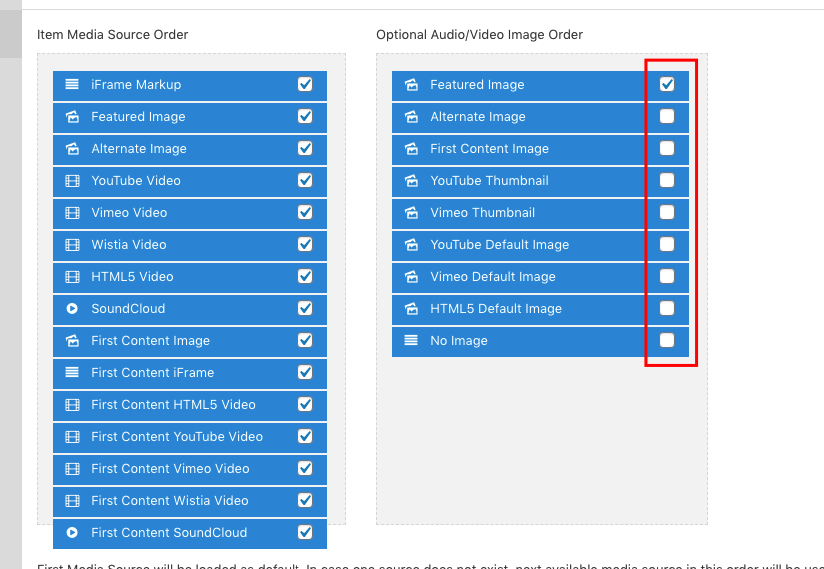The width and height of the screenshot is (824, 569).
Task: Click image icon beside Alternate Image in Item Media
Action: point(72,149)
